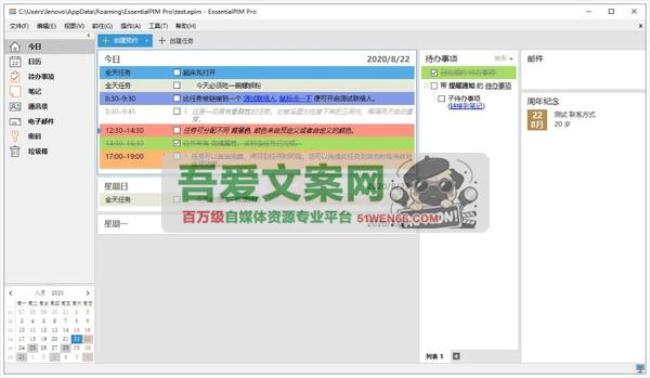
Task: Tick the 提醒通知 to-do checkbox
Action: pos(434,86)
